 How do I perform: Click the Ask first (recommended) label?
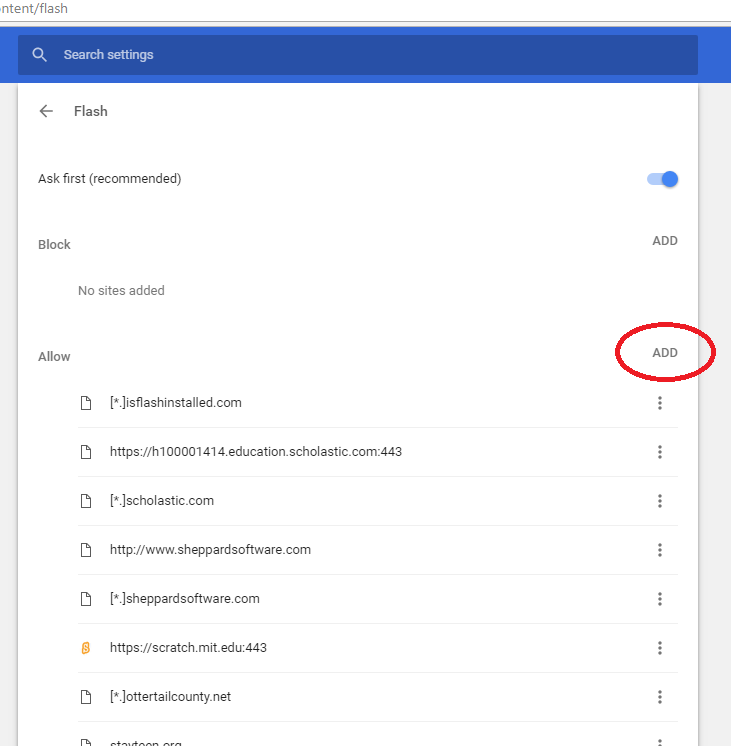coord(109,179)
